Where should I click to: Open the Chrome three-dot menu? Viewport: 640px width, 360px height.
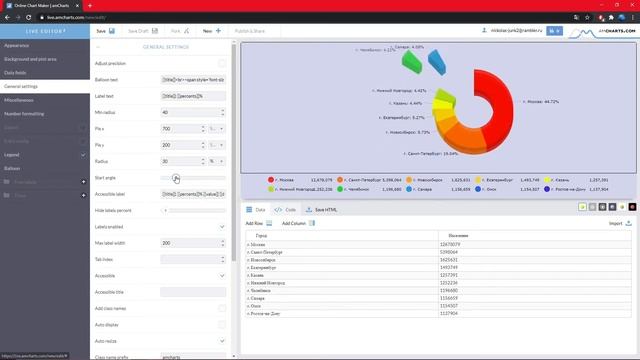(x=633, y=18)
